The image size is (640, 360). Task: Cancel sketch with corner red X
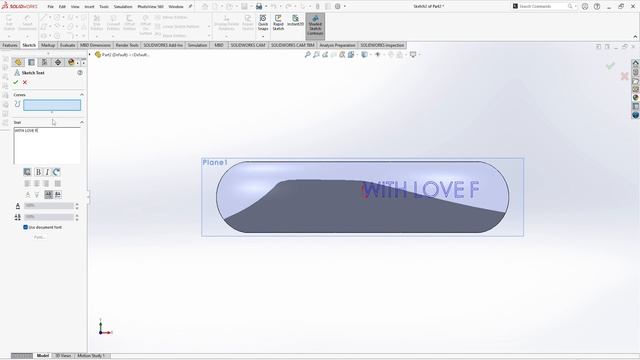pyautogui.click(x=624, y=76)
